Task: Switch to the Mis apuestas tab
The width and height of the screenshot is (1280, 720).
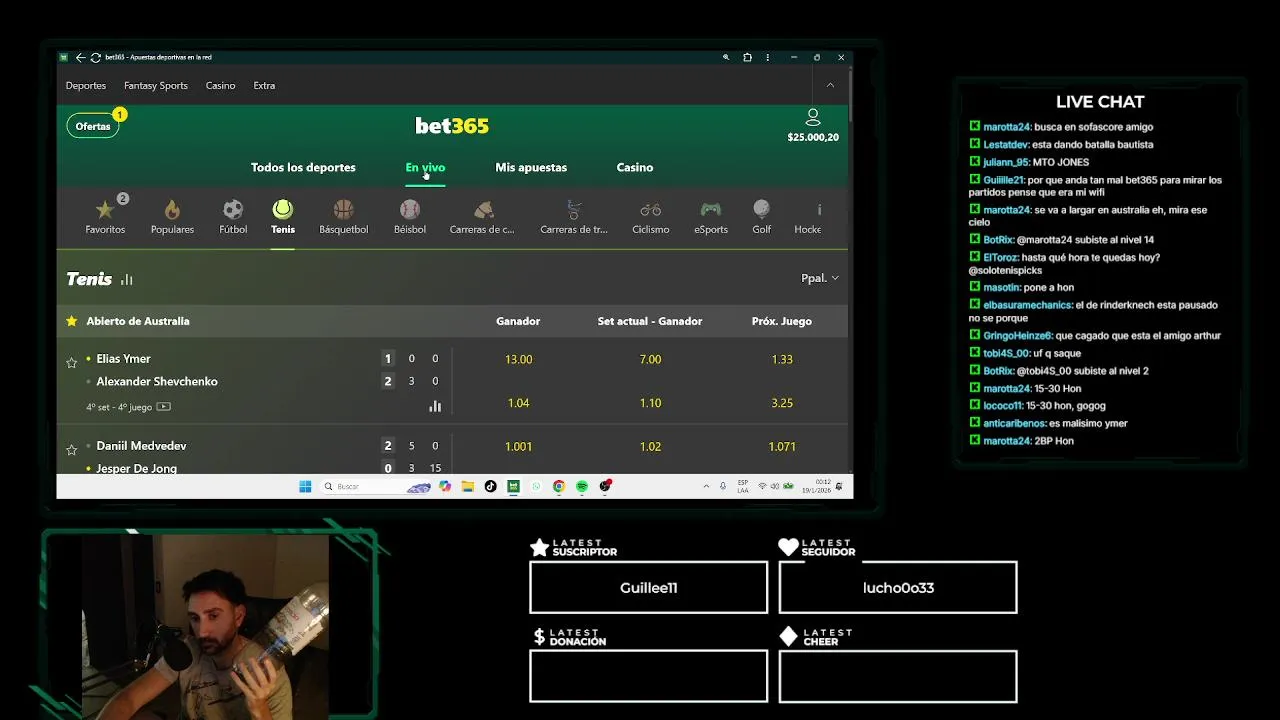Action: pos(531,167)
